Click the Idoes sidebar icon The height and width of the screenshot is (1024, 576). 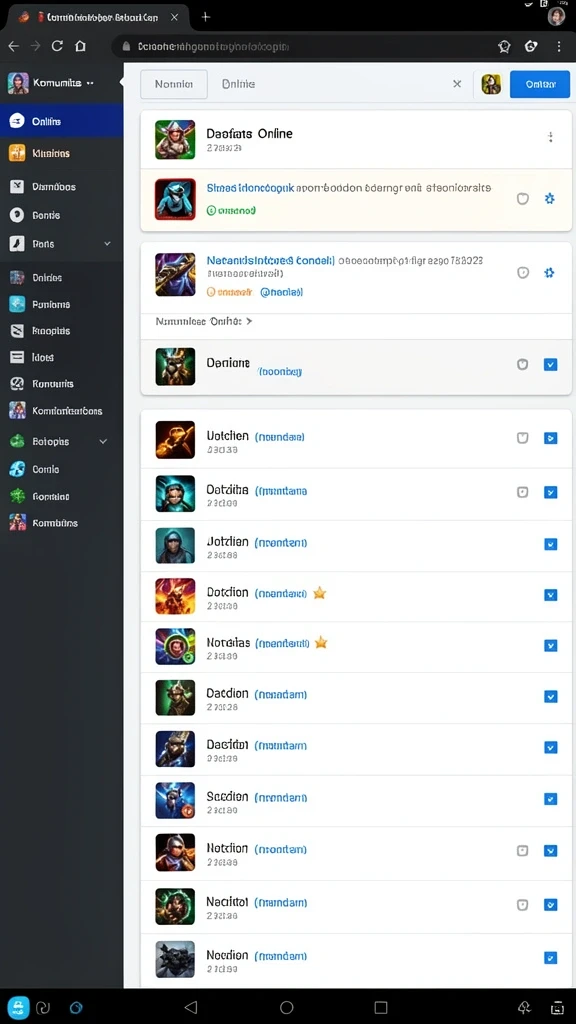click(x=17, y=357)
